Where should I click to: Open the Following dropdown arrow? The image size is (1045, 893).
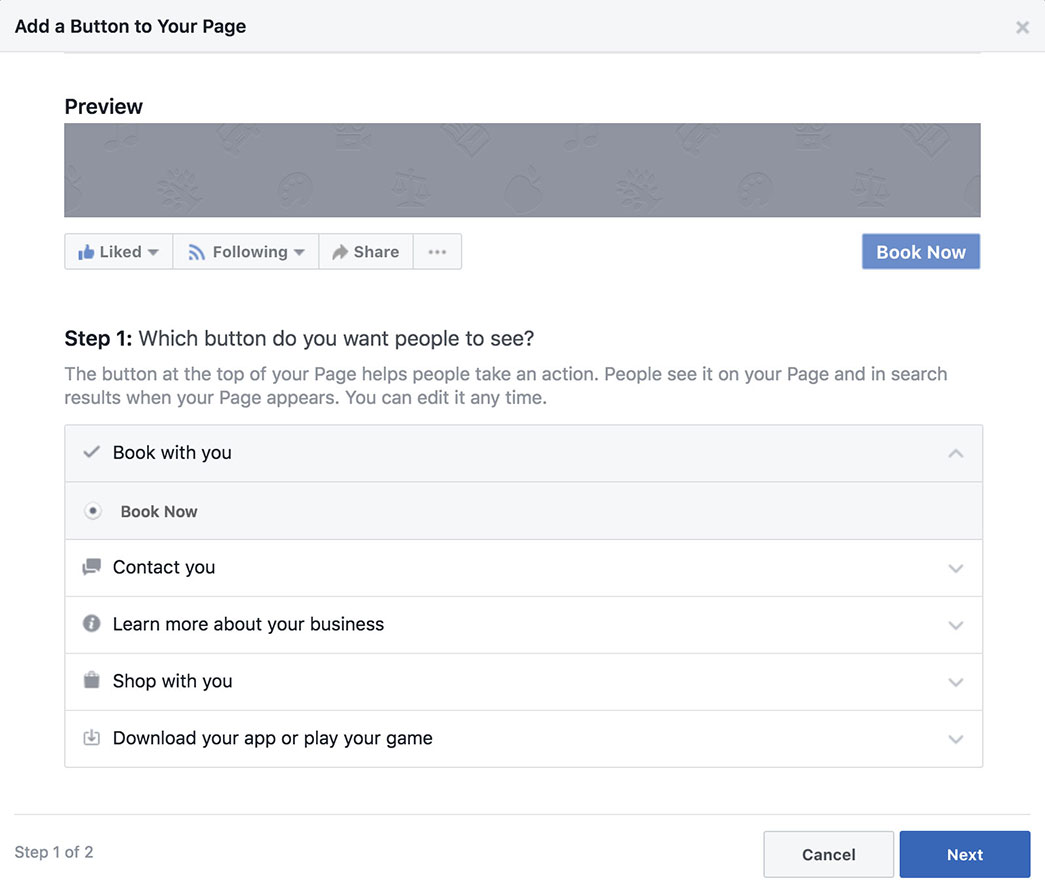click(x=299, y=252)
